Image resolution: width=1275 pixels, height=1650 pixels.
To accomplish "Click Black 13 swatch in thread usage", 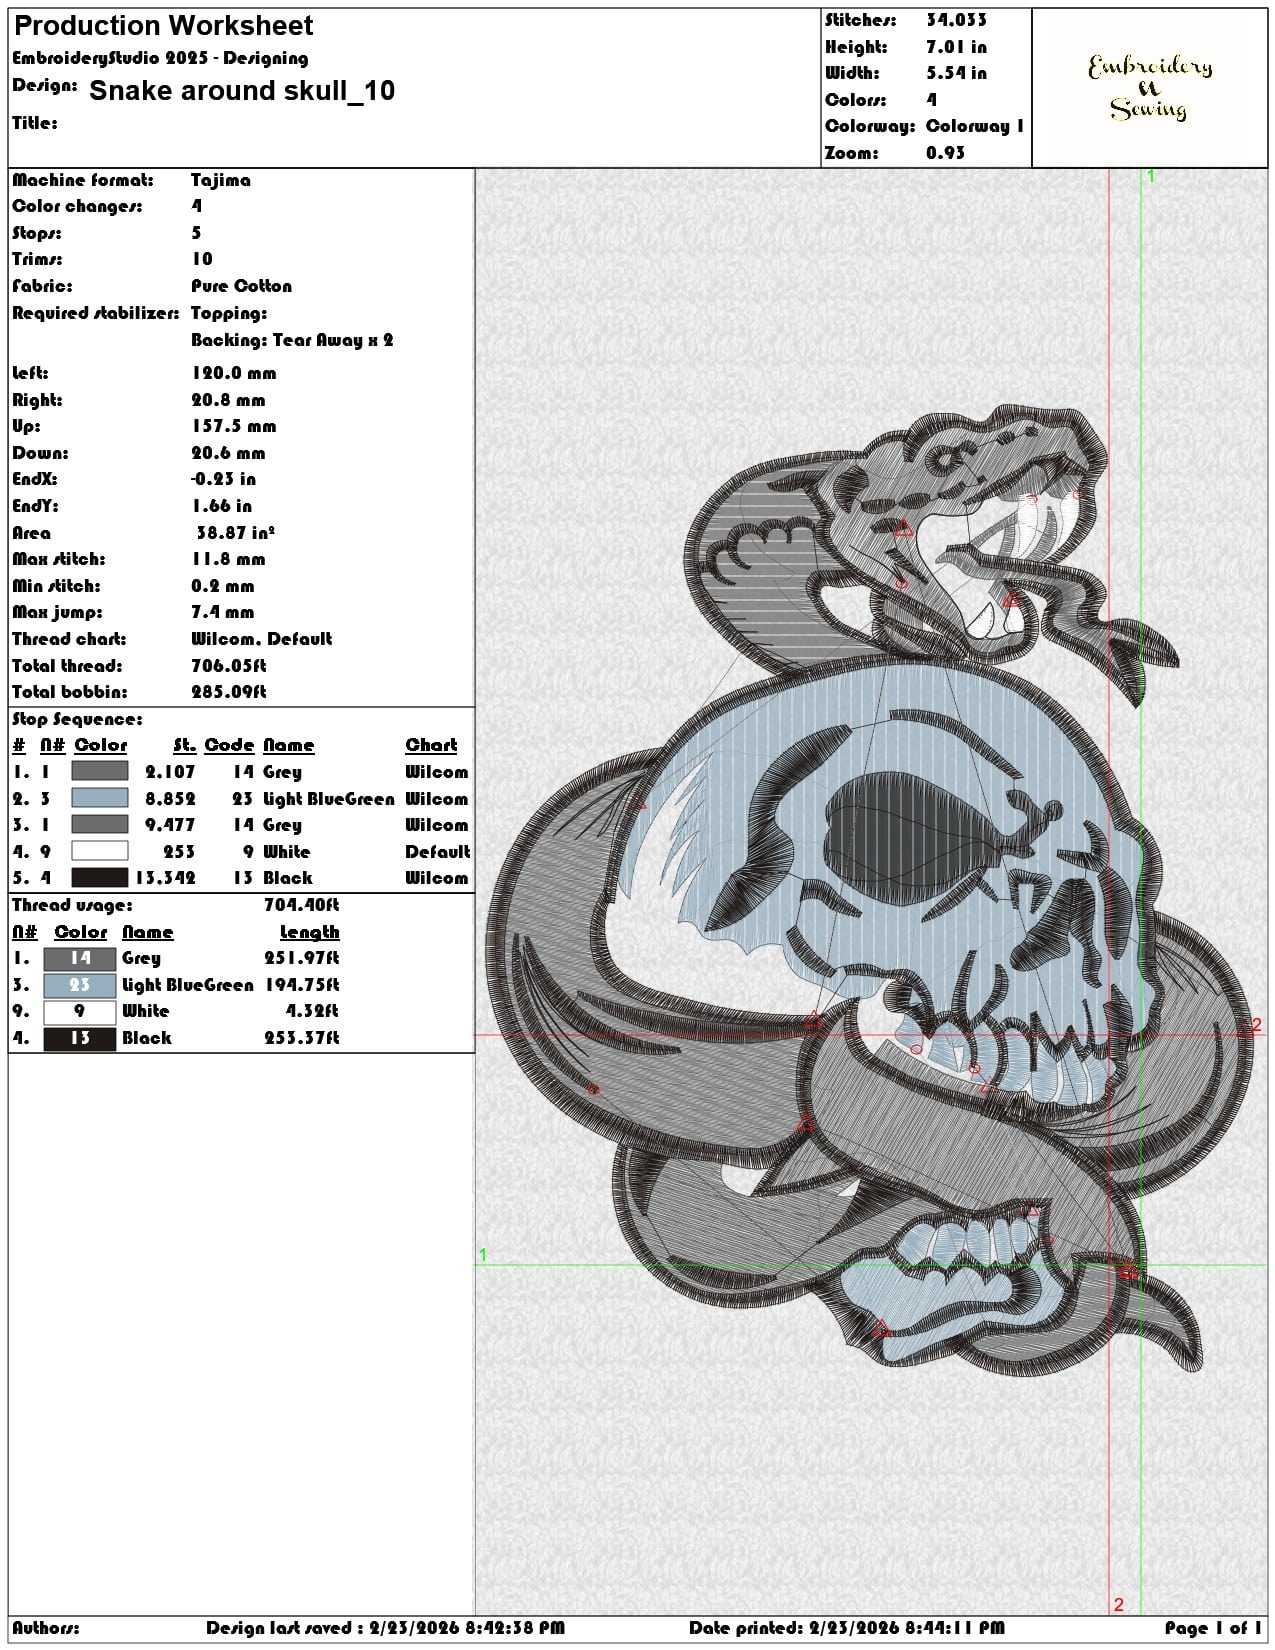I will 80,1038.
